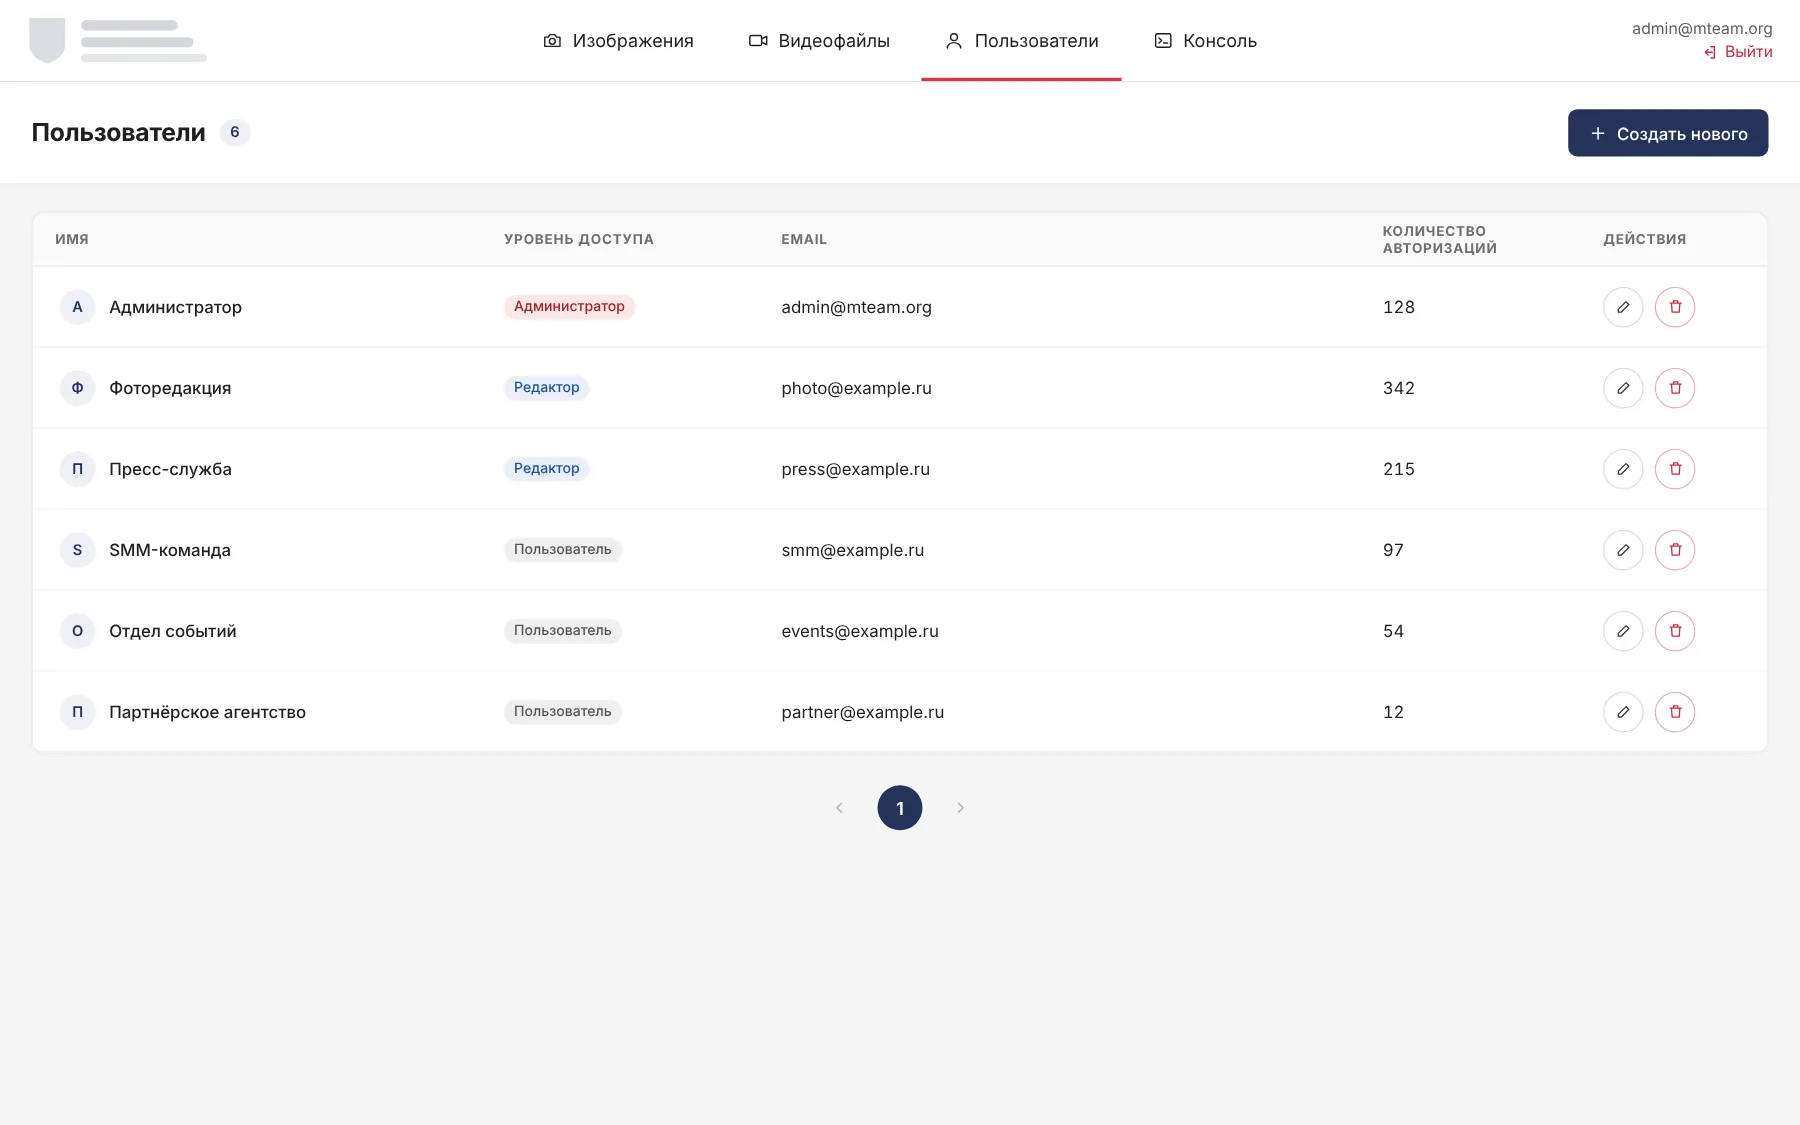
Task: Click the events@example.ru email
Action: tap(860, 631)
